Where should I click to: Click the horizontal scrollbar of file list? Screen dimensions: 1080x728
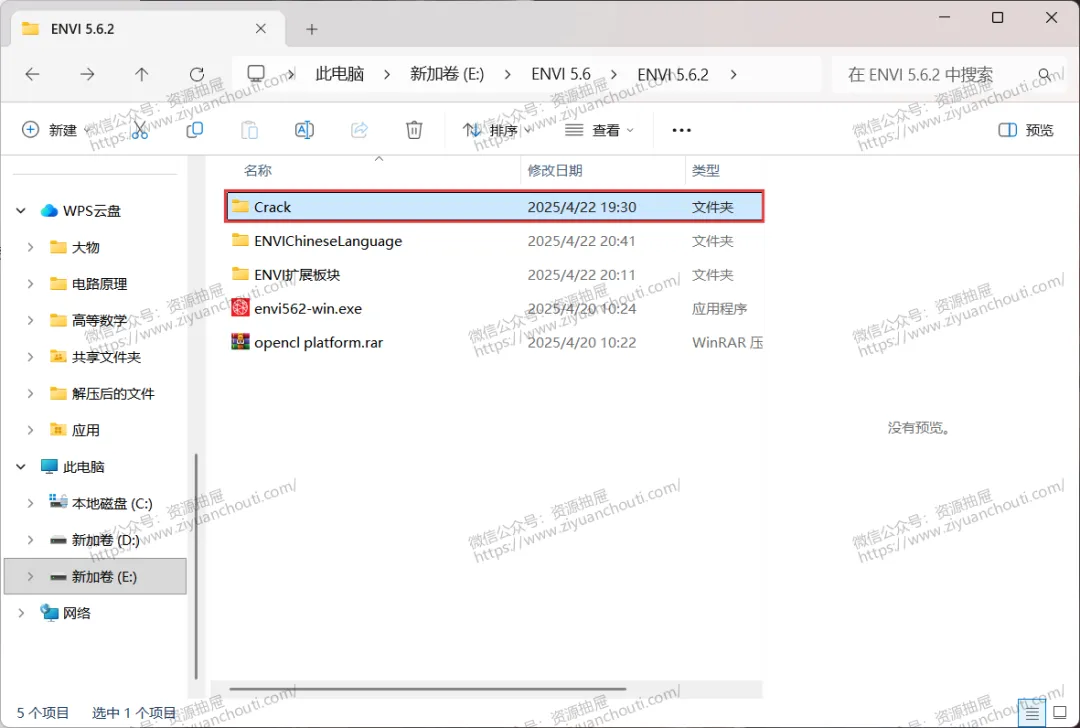(x=427, y=688)
